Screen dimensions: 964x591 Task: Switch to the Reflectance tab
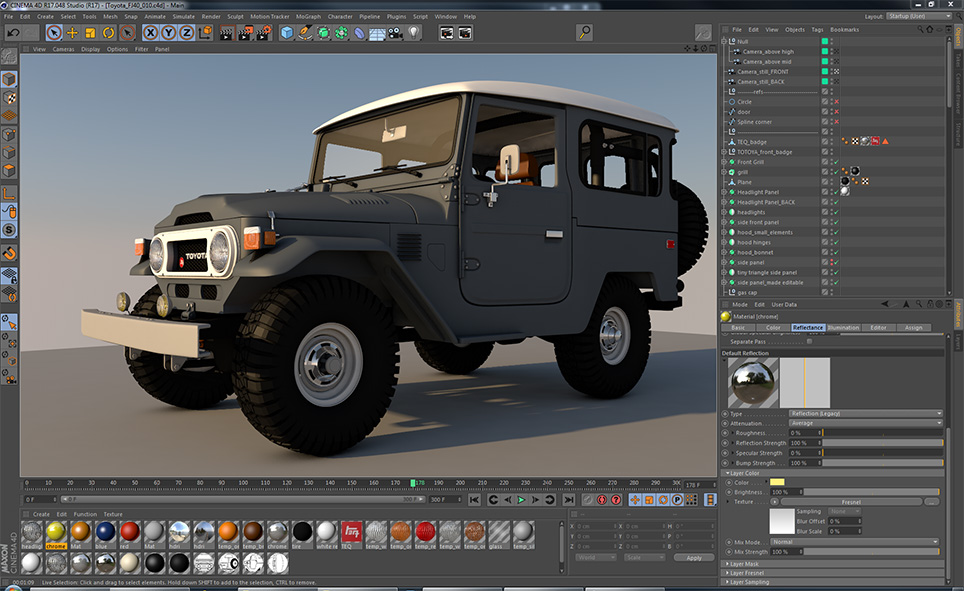click(807, 327)
